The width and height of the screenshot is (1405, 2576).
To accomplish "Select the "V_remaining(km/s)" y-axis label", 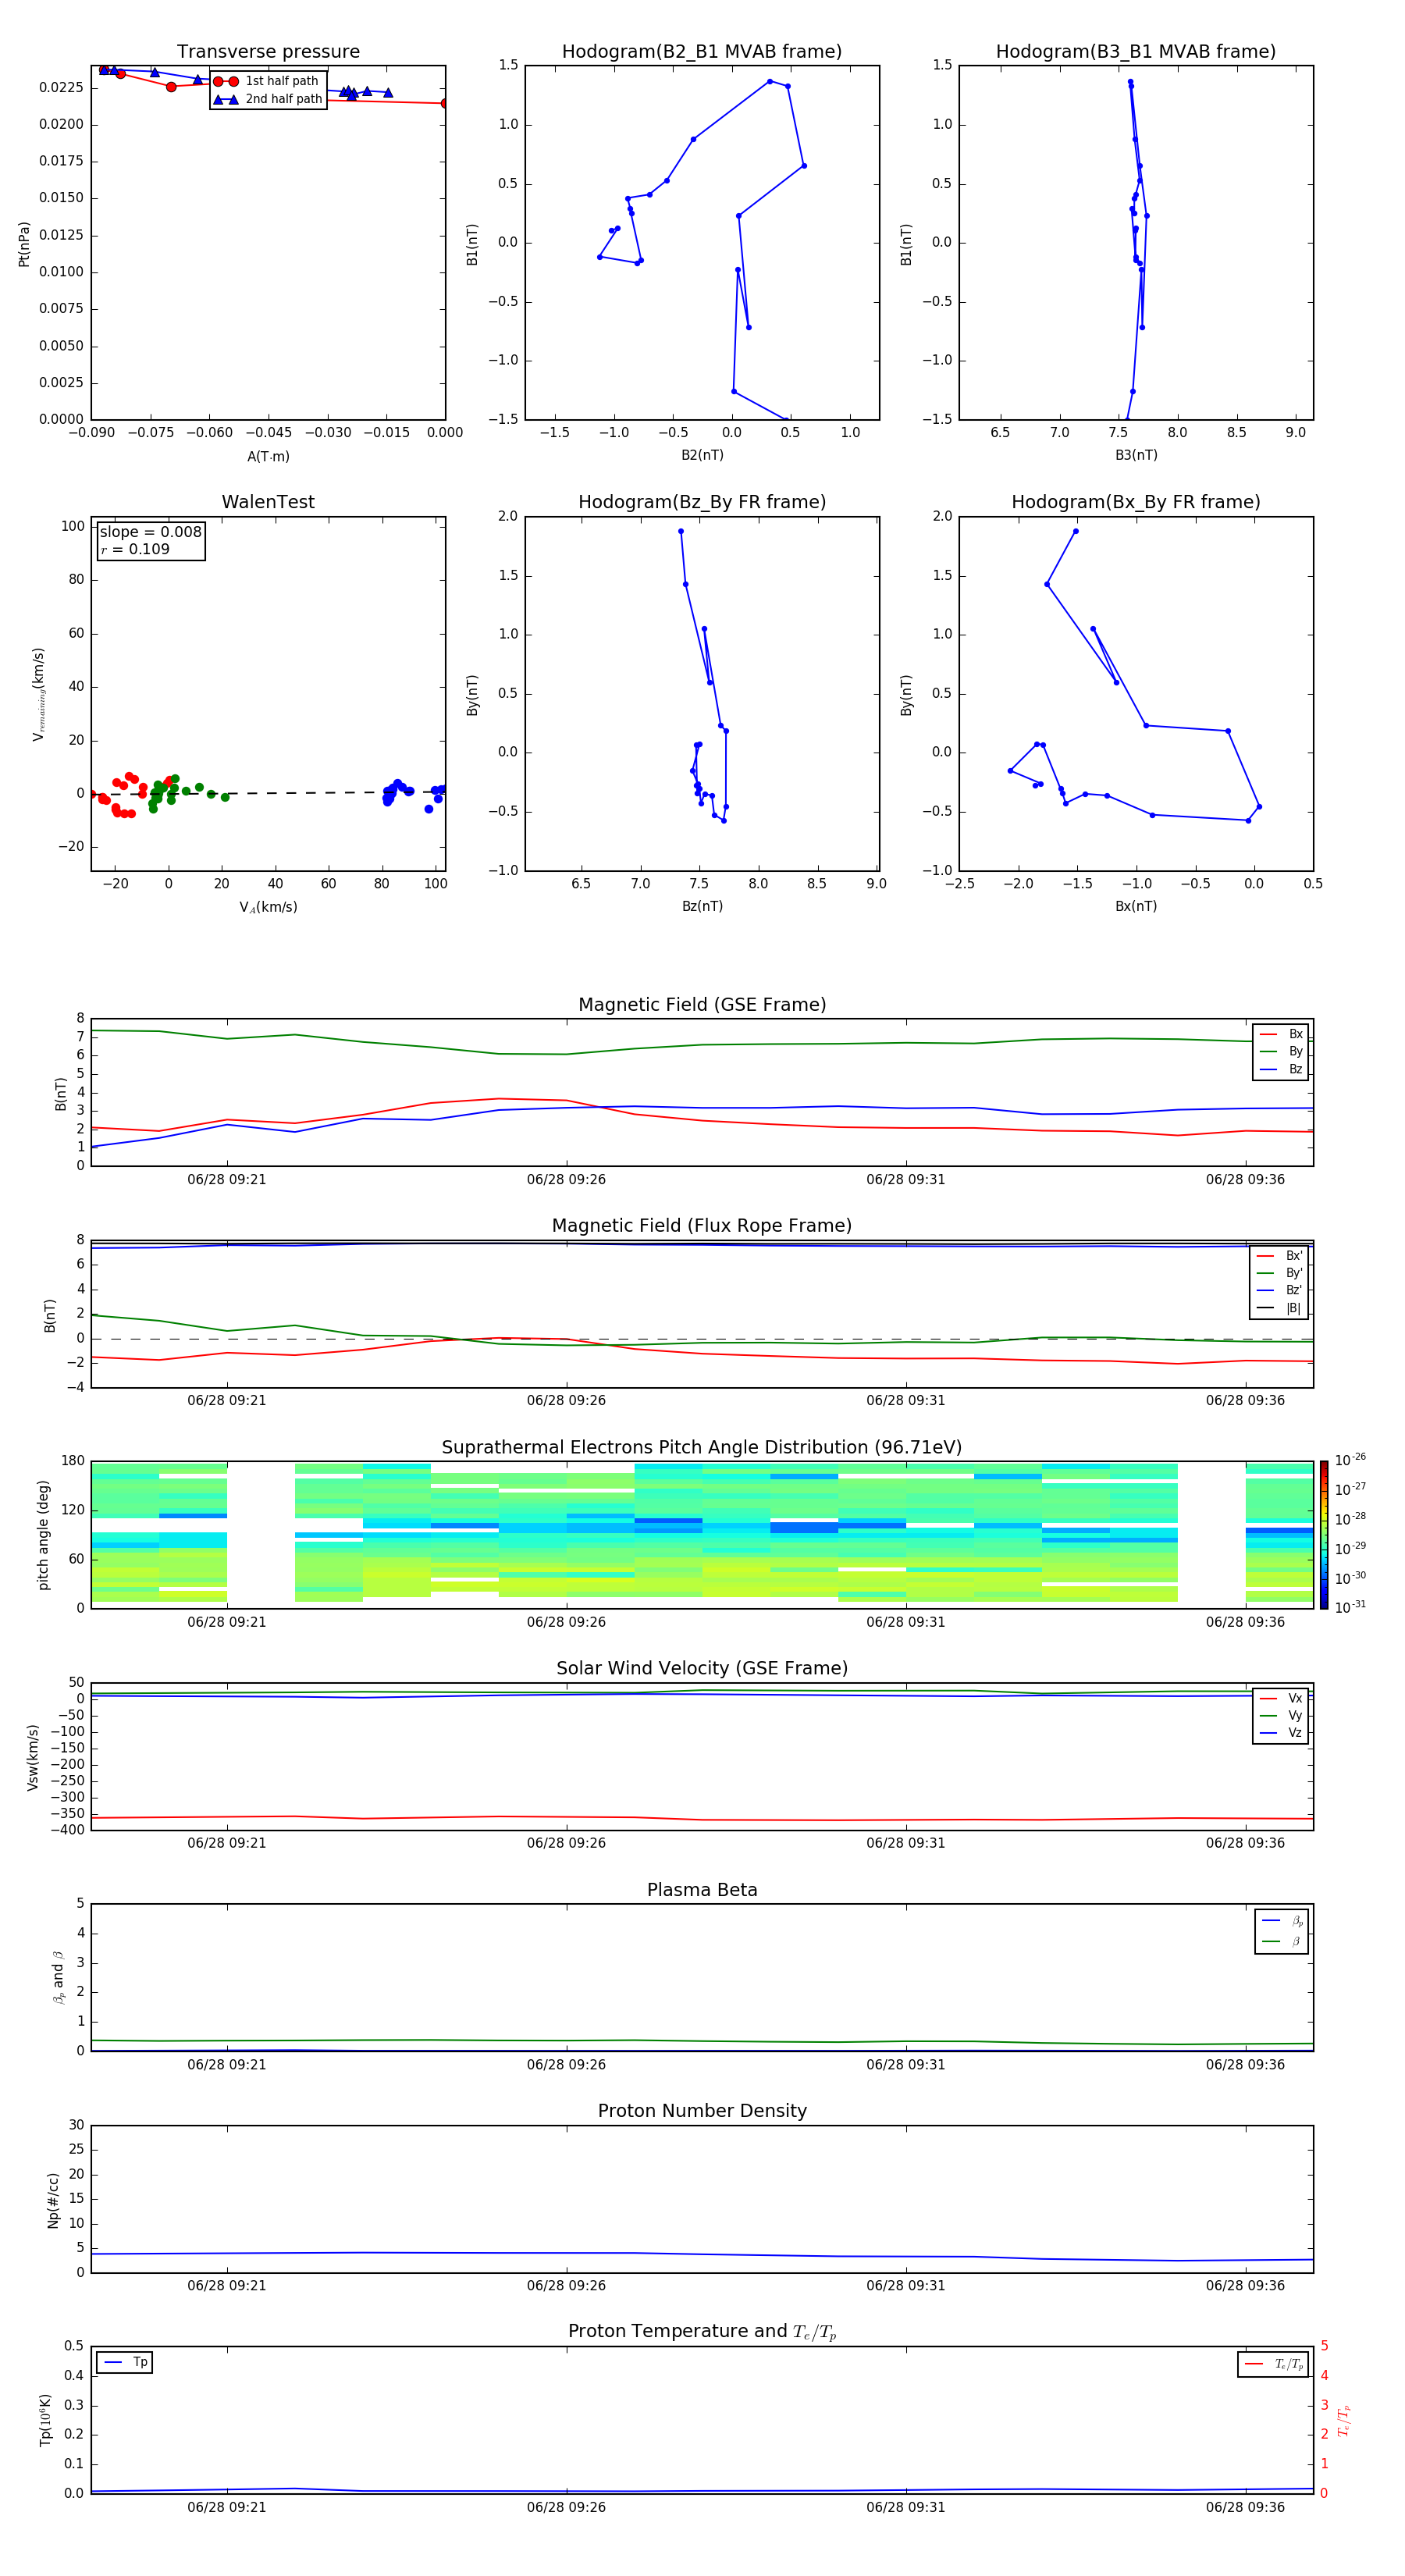I will click(39, 694).
